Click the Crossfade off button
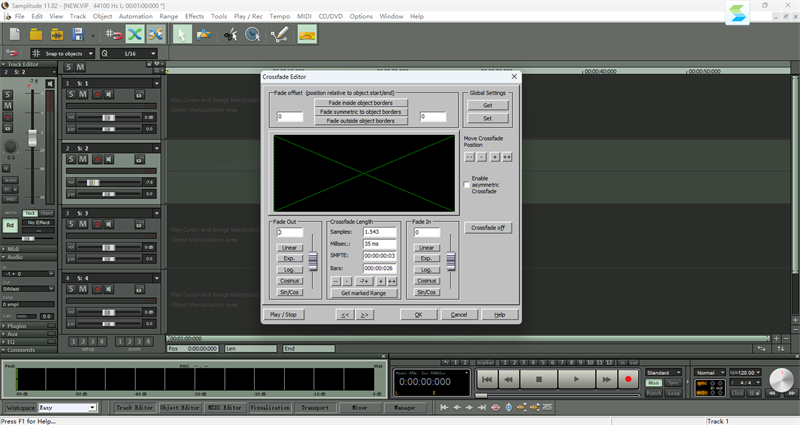 489,227
